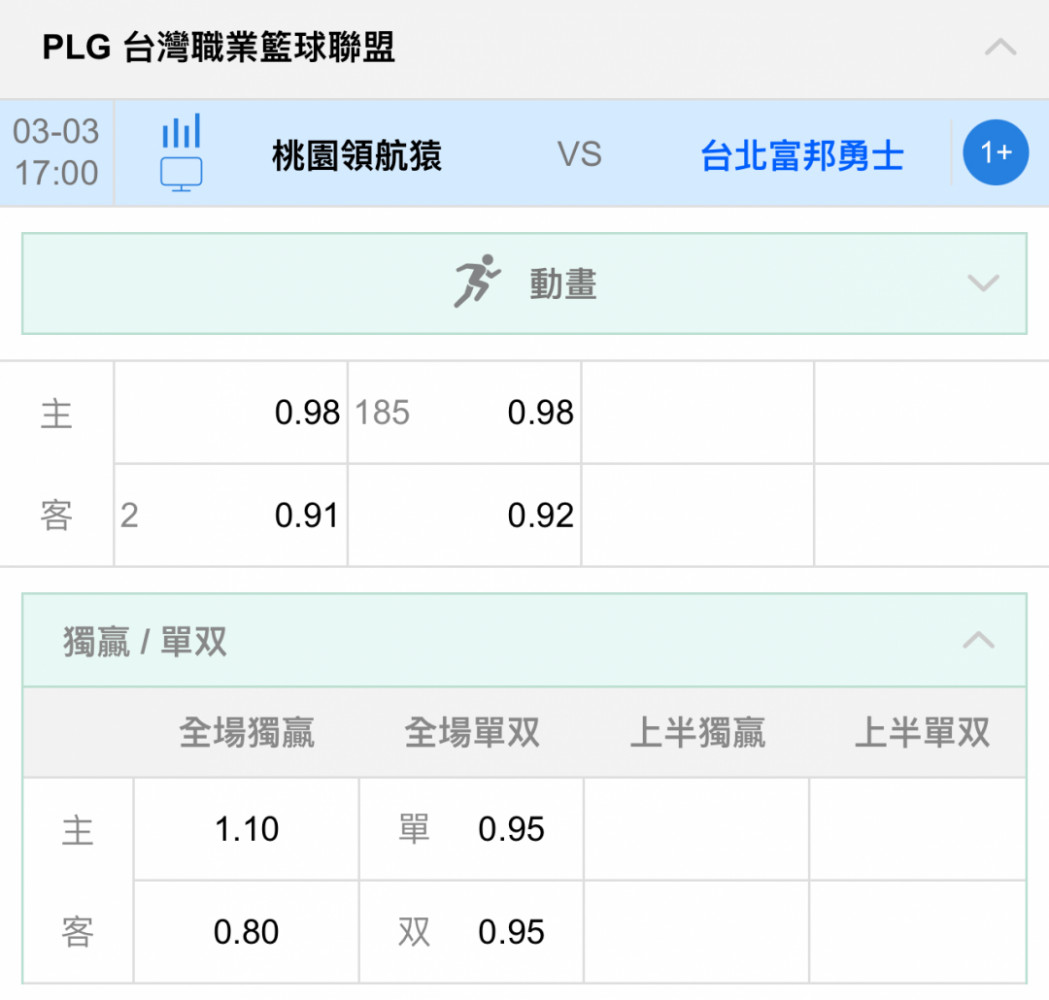Screen dimensions: 1049x1000
Task: Click the 上半獨贏 column header
Action: tap(698, 732)
